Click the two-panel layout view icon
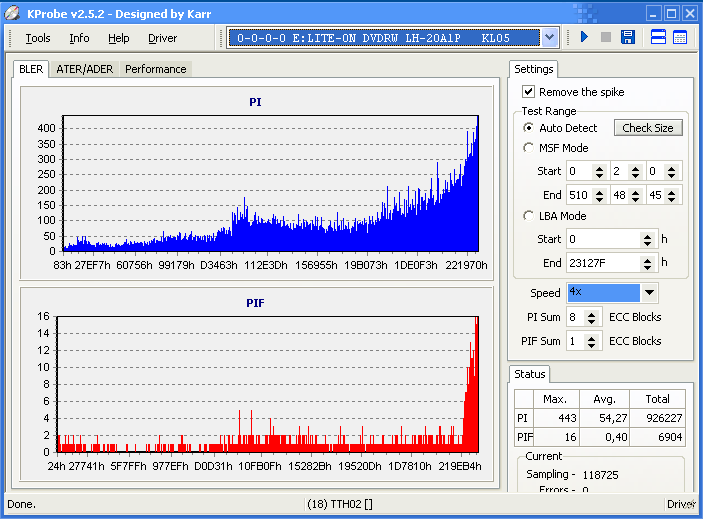 (659, 38)
